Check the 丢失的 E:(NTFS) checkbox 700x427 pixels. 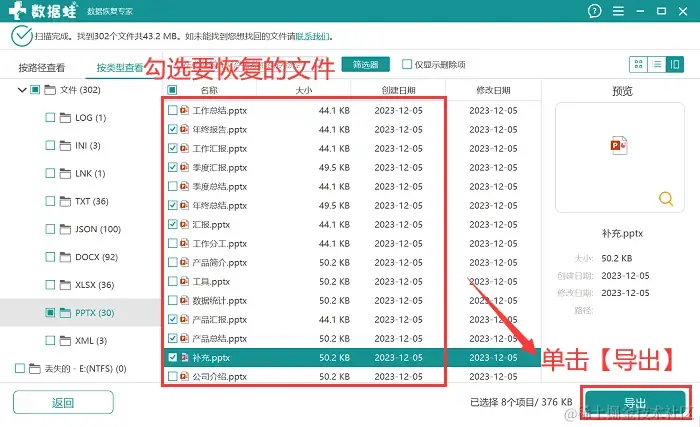[20, 368]
